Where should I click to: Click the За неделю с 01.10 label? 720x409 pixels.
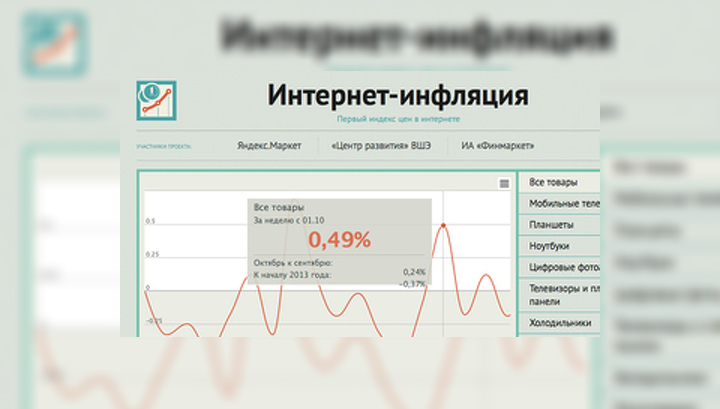tap(289, 220)
